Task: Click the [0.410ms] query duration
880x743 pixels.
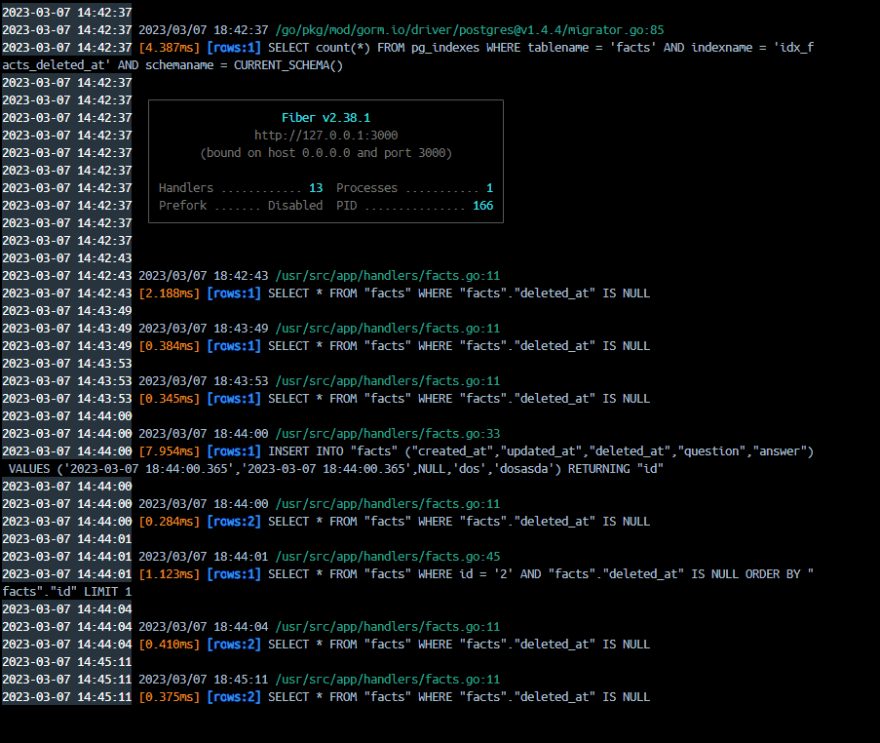Action: (x=169, y=644)
